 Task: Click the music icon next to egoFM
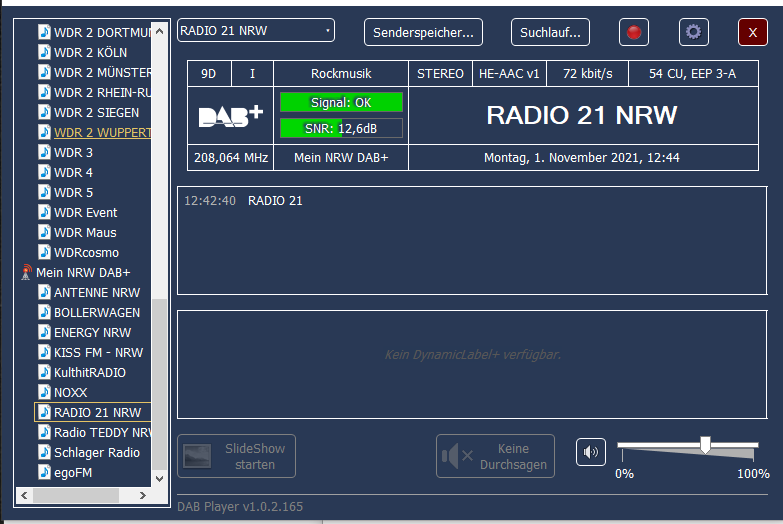44,472
